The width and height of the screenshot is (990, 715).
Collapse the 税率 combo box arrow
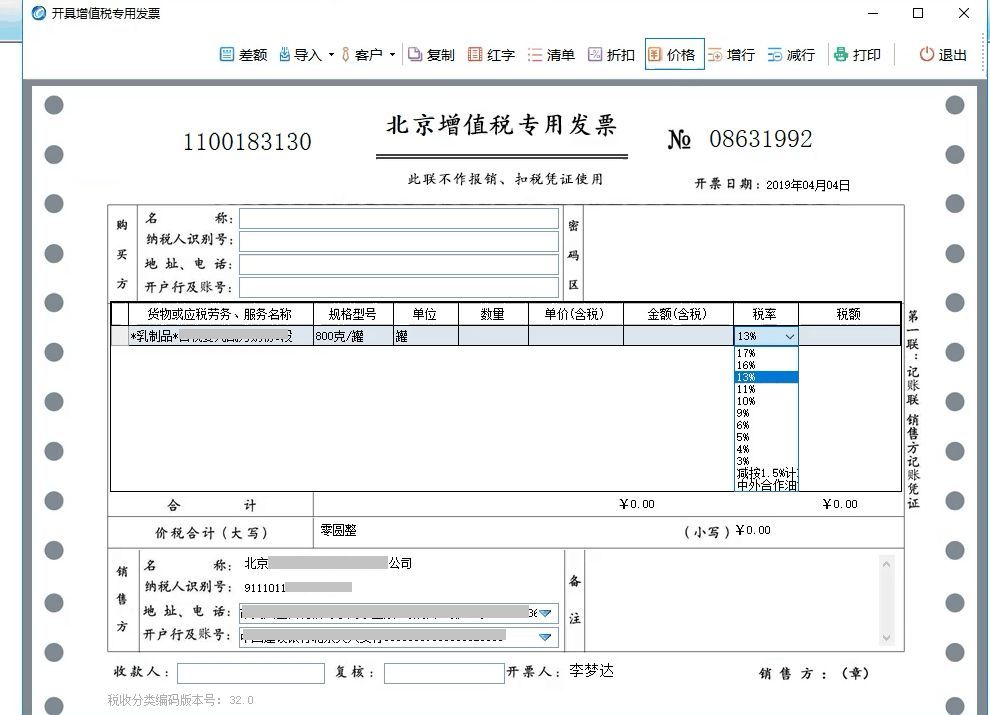789,337
